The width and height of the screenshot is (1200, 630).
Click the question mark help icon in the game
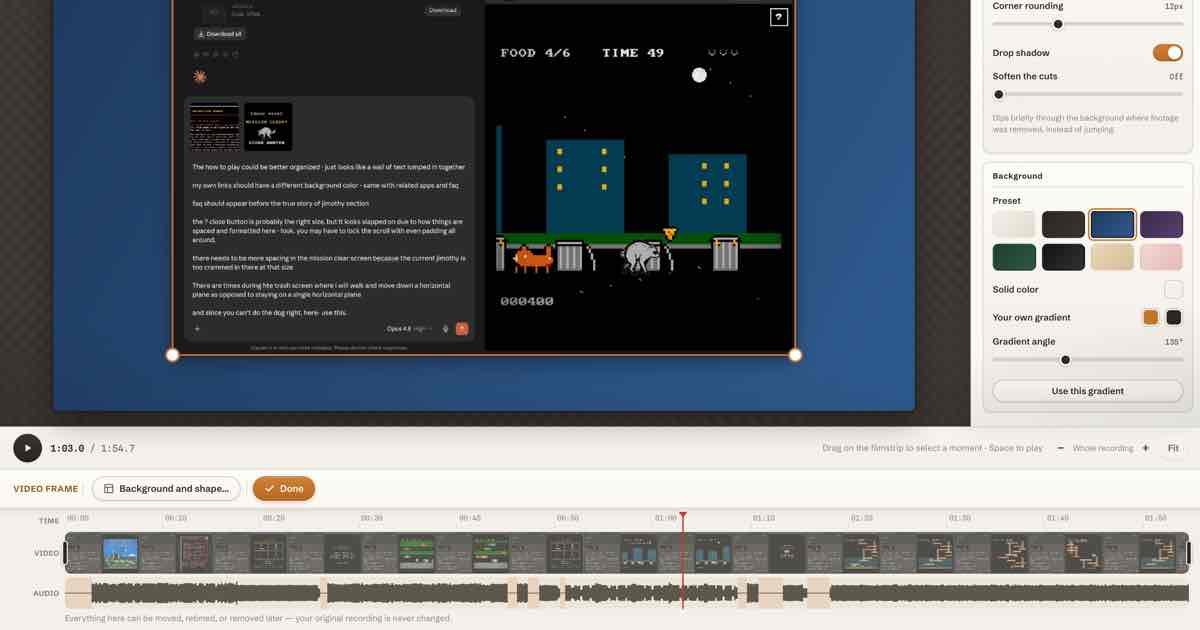779,17
